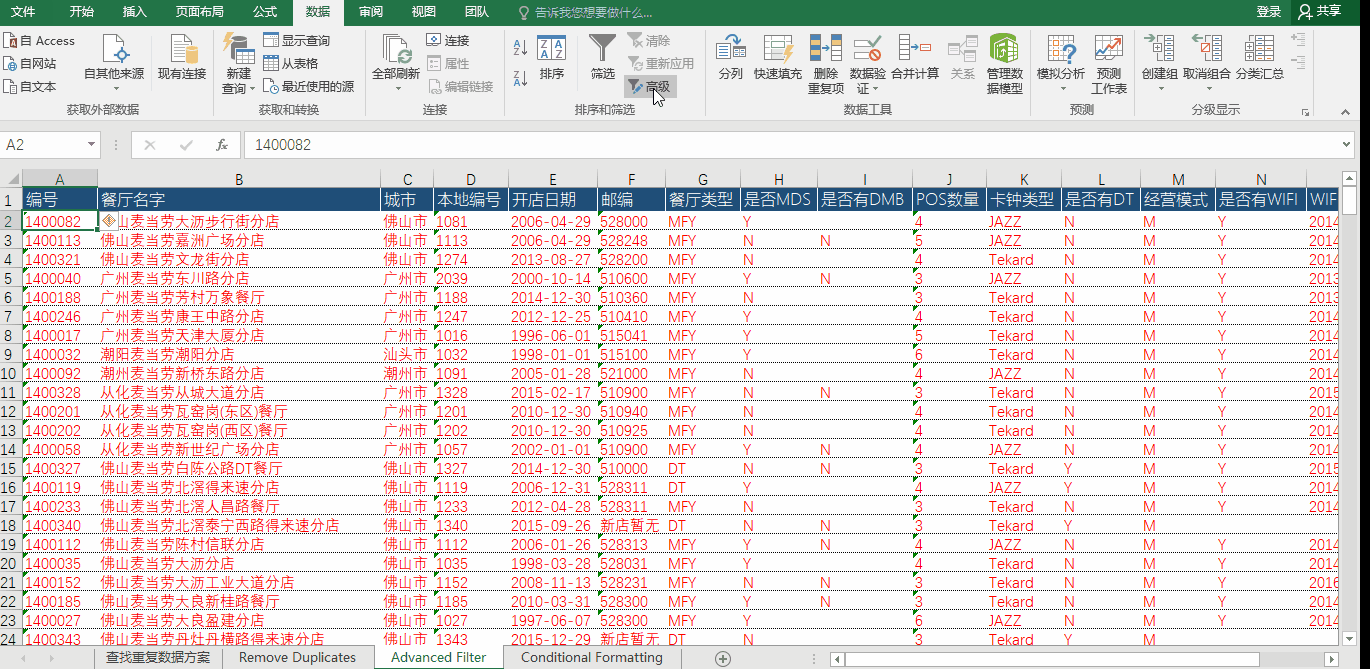Image resolution: width=1370 pixels, height=669 pixels.
Task: Import data from Access icon
Action: pyautogui.click(x=38, y=41)
